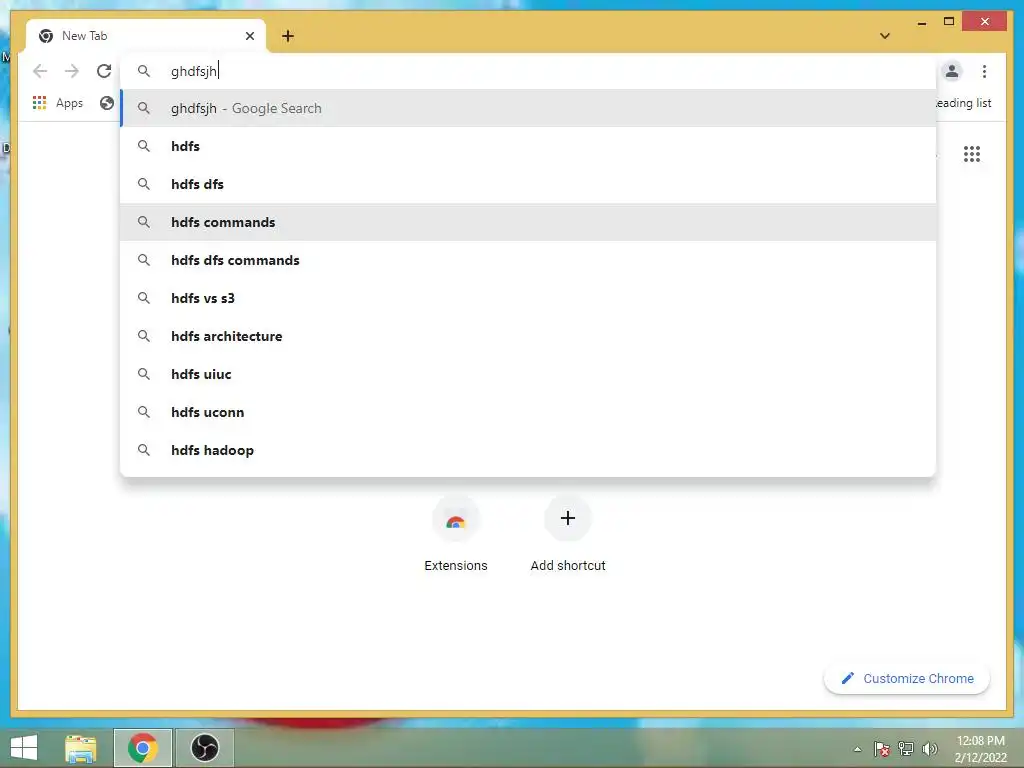The width and height of the screenshot is (1024, 768).
Task: Open the Chrome profile avatar
Action: tap(952, 71)
